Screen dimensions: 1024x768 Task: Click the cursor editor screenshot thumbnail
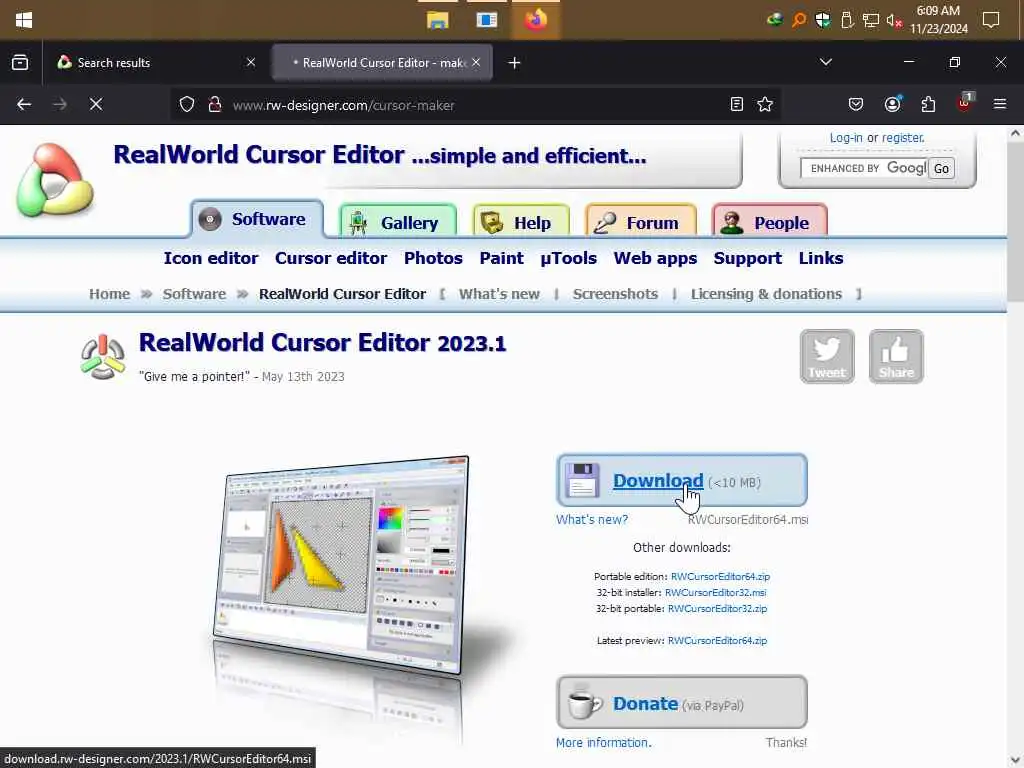click(x=340, y=565)
